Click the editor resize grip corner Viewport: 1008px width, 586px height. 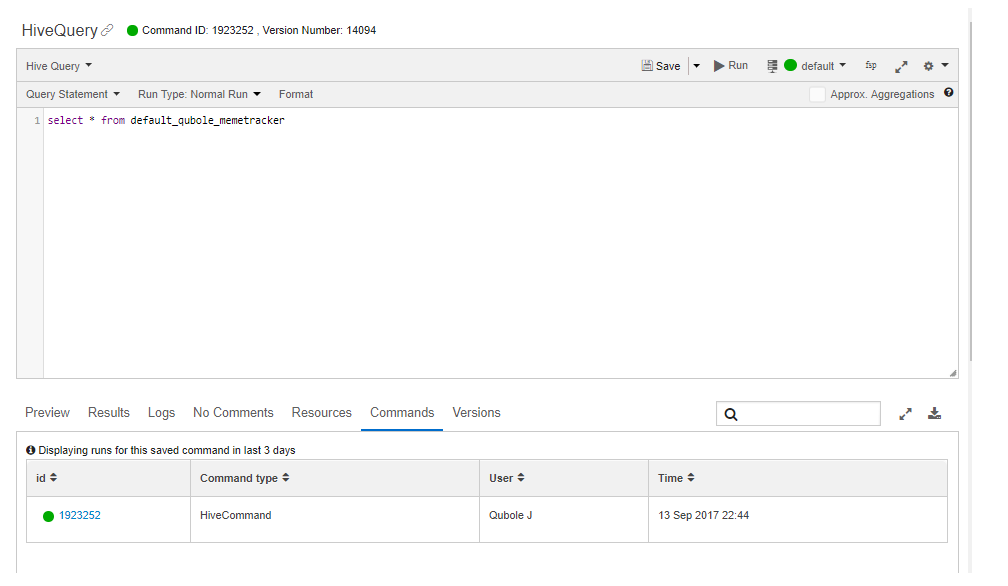point(953,373)
